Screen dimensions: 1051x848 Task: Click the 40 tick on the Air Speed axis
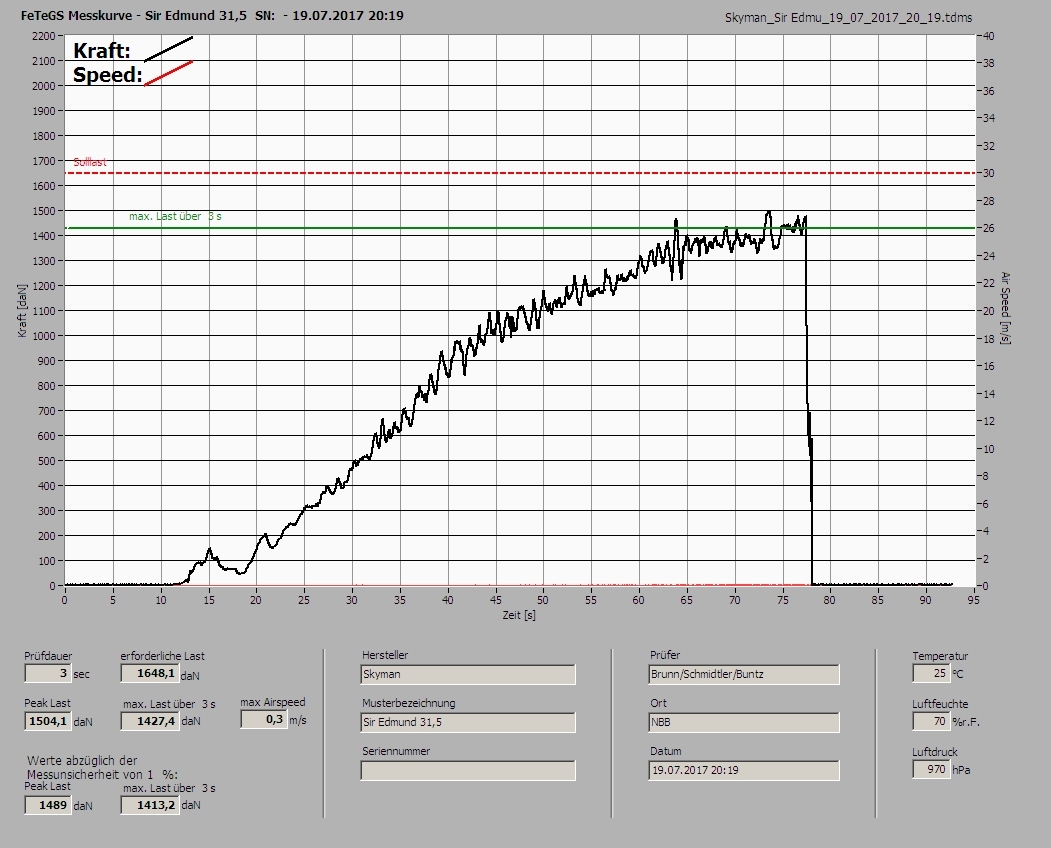click(x=989, y=36)
